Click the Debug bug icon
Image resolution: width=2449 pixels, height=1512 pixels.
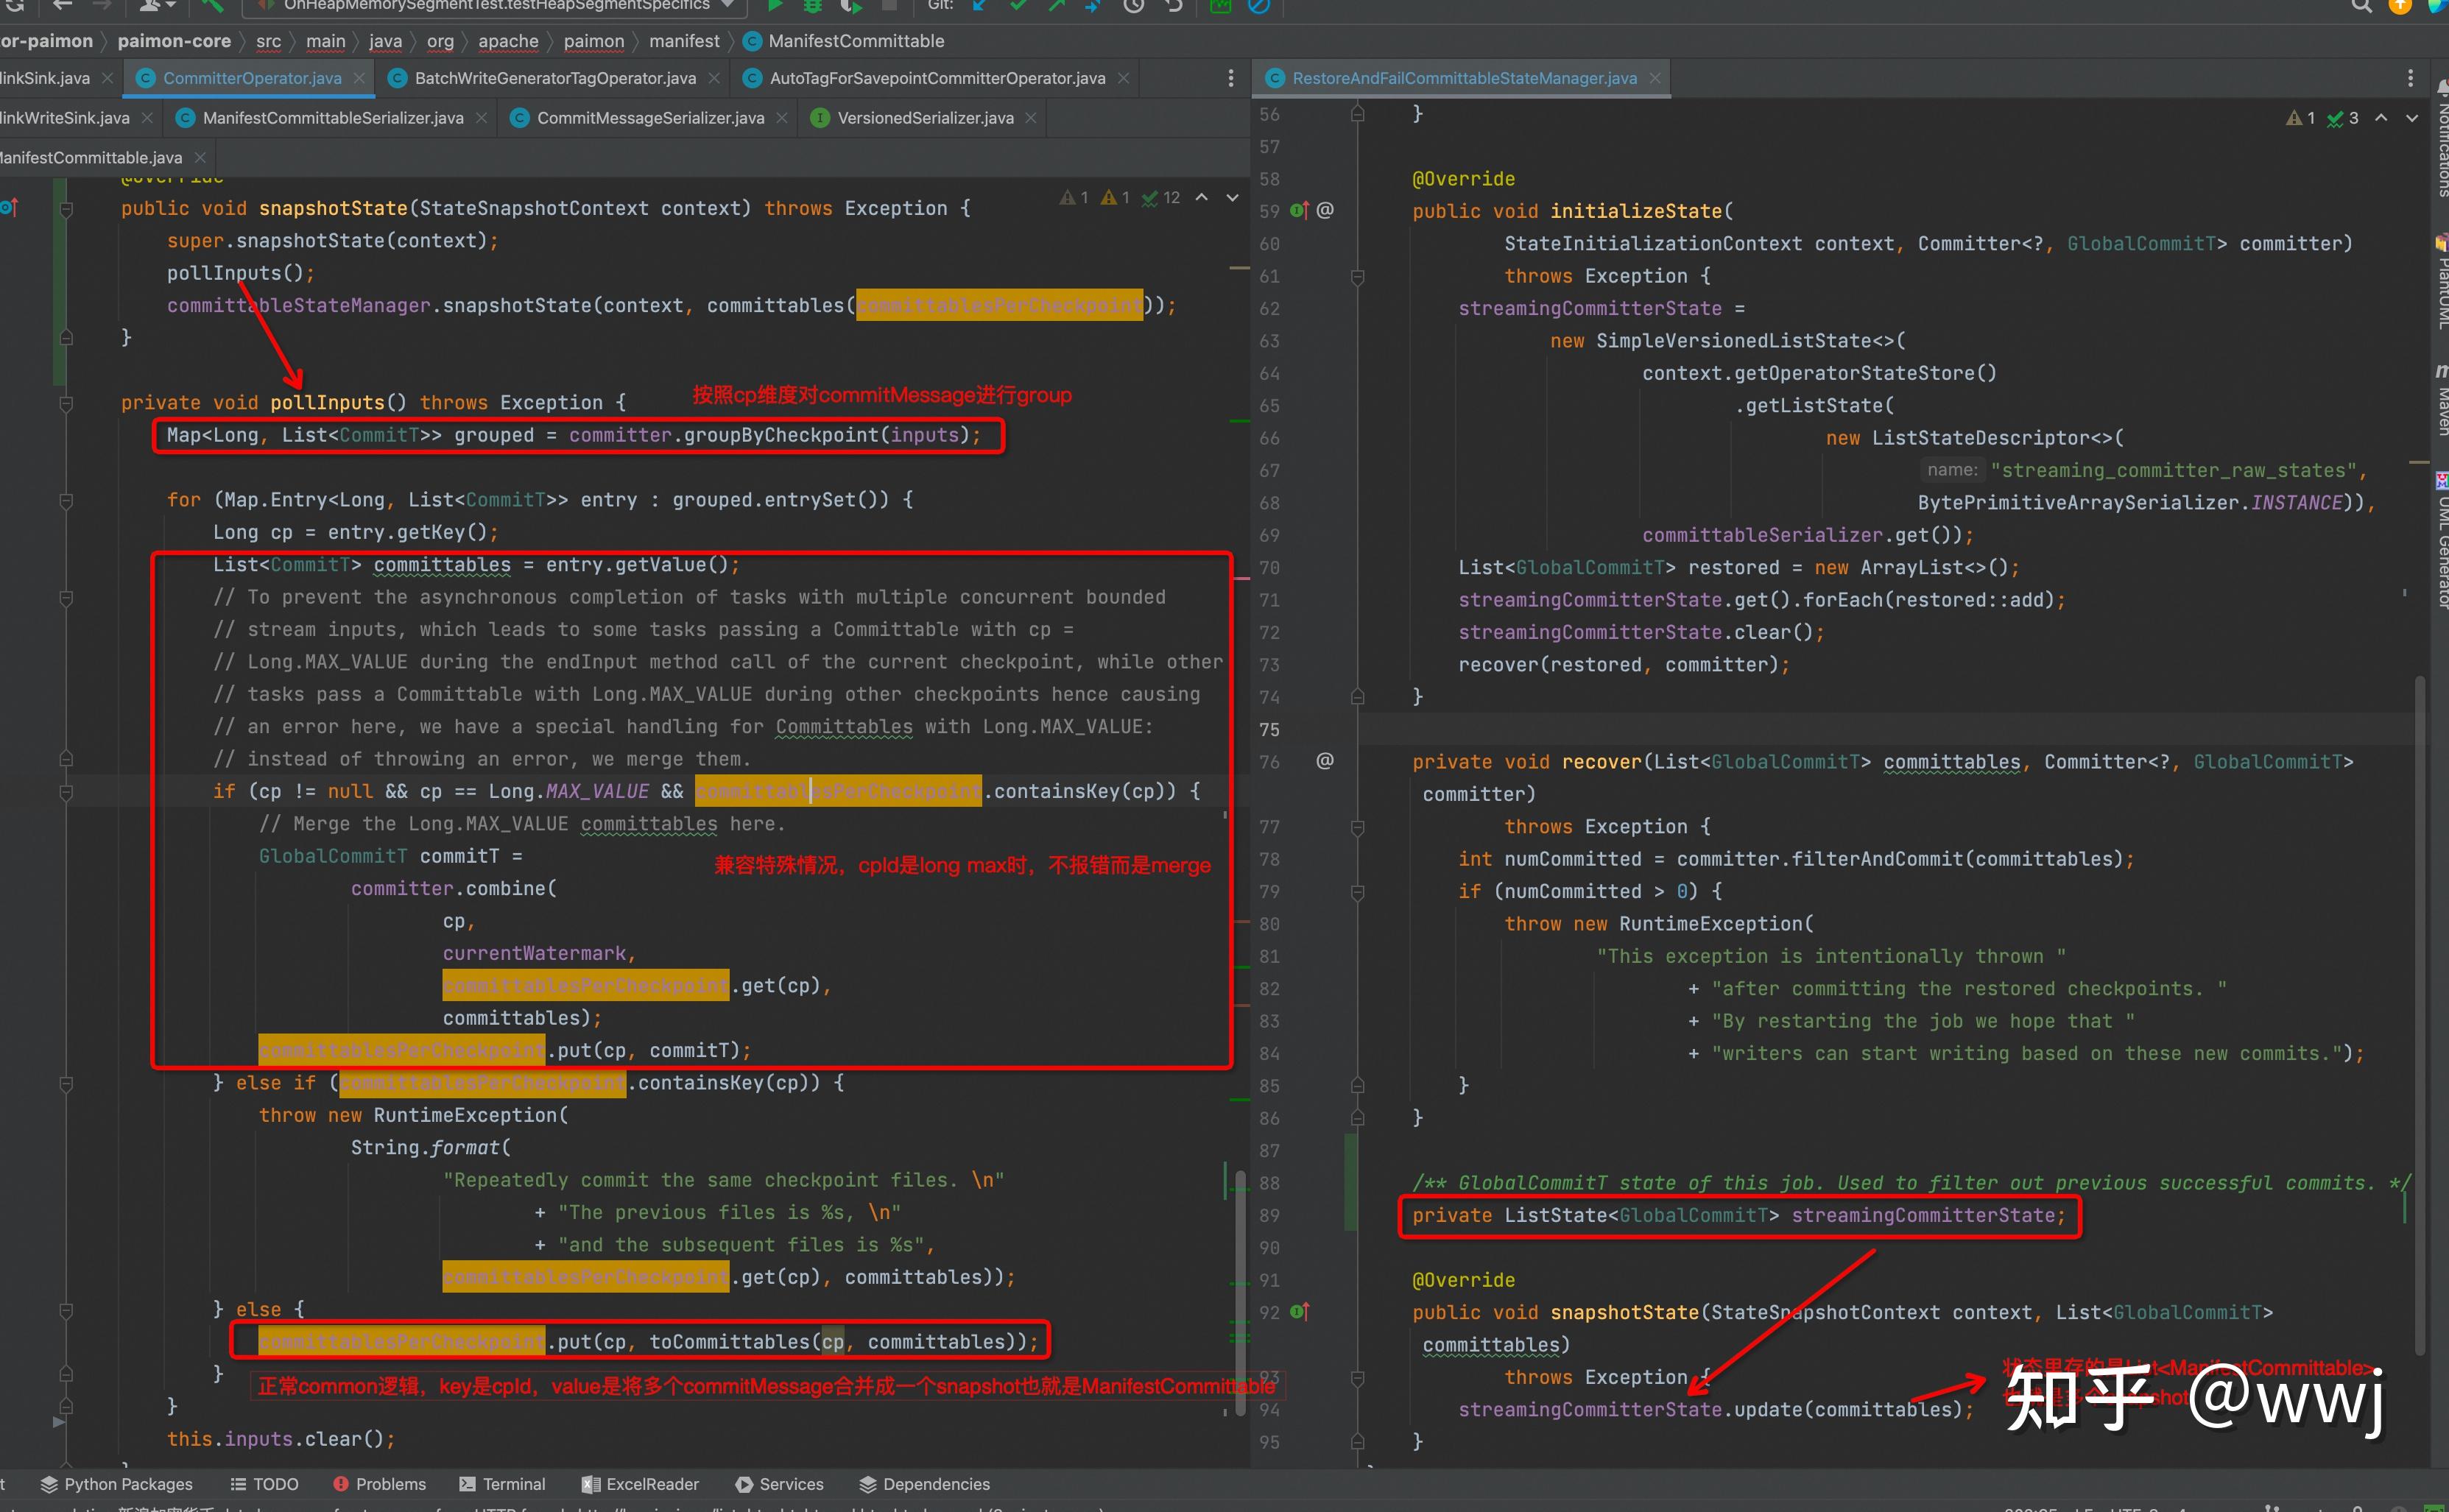tap(812, 6)
